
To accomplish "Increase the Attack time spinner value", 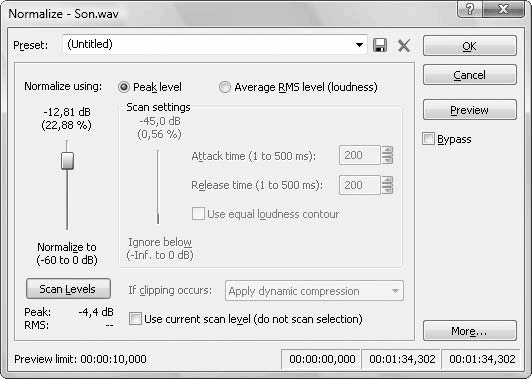I will coord(387,151).
